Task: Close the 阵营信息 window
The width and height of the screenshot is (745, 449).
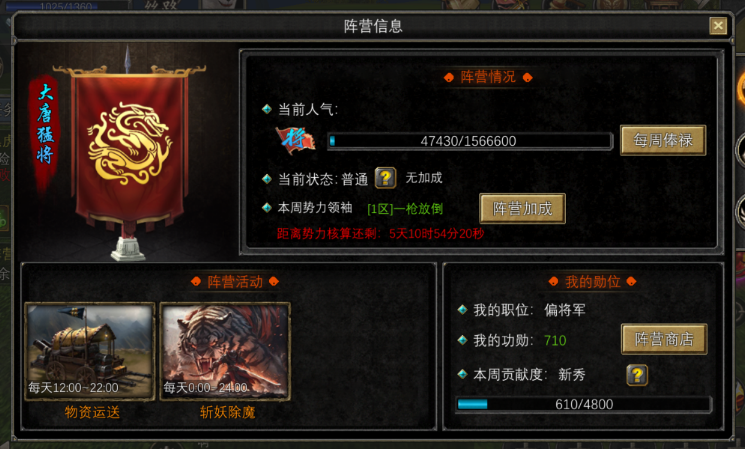Action: pos(718,26)
